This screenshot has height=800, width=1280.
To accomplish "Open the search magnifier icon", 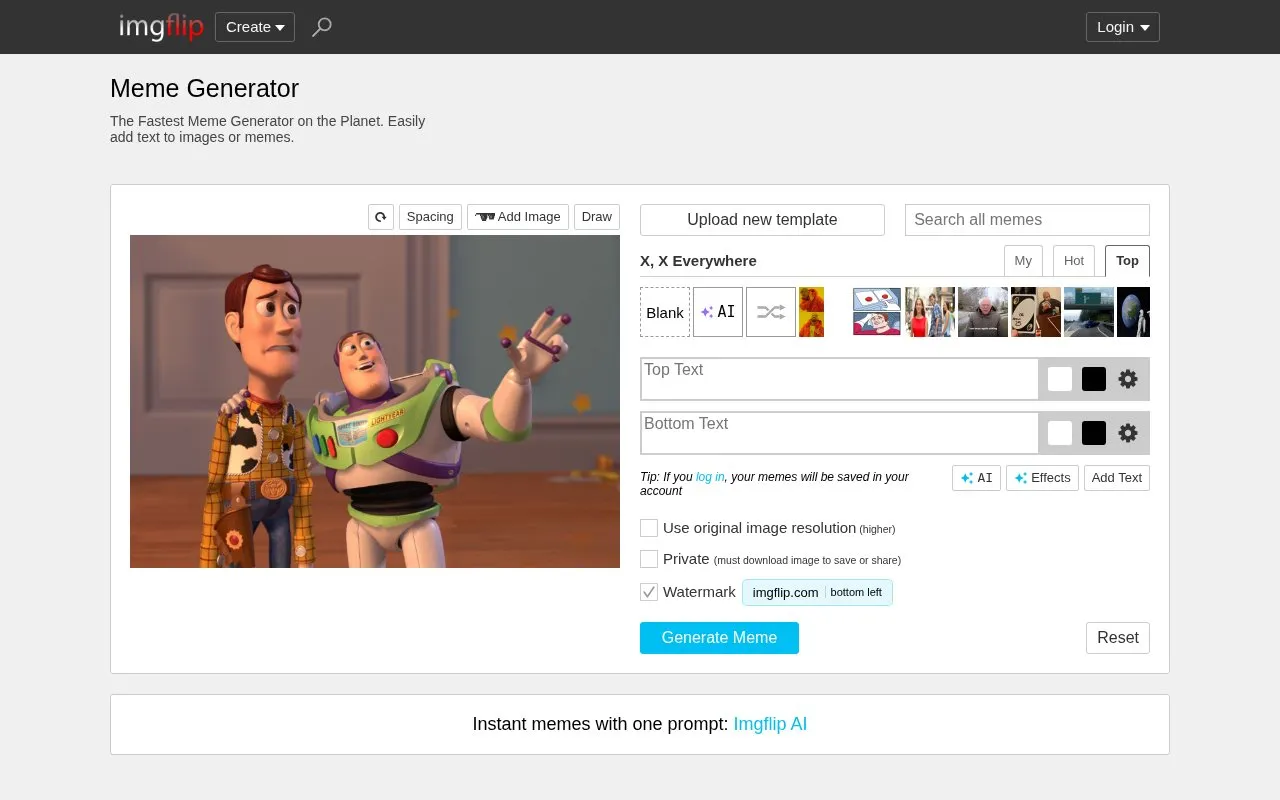I will coord(321,27).
